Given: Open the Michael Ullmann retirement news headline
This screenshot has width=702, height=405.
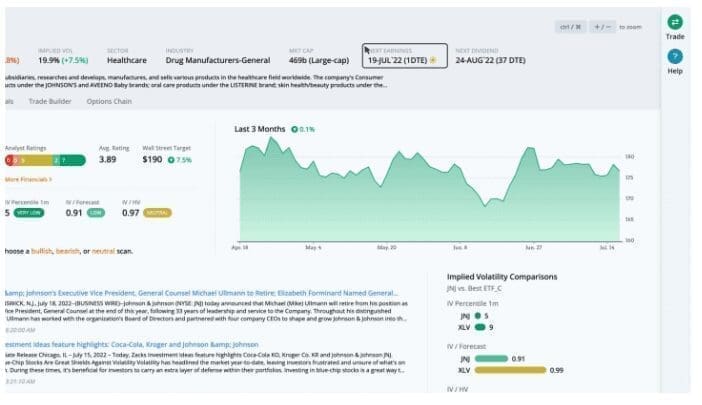Looking at the screenshot, I should point(200,283).
